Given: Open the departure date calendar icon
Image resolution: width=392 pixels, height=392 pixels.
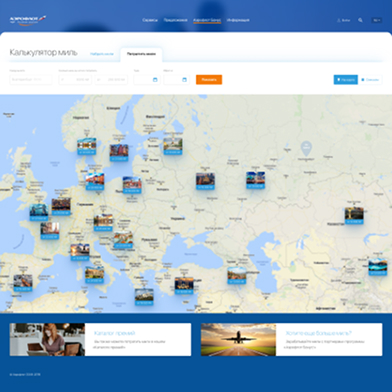Looking at the screenshot, I should tap(155, 80).
